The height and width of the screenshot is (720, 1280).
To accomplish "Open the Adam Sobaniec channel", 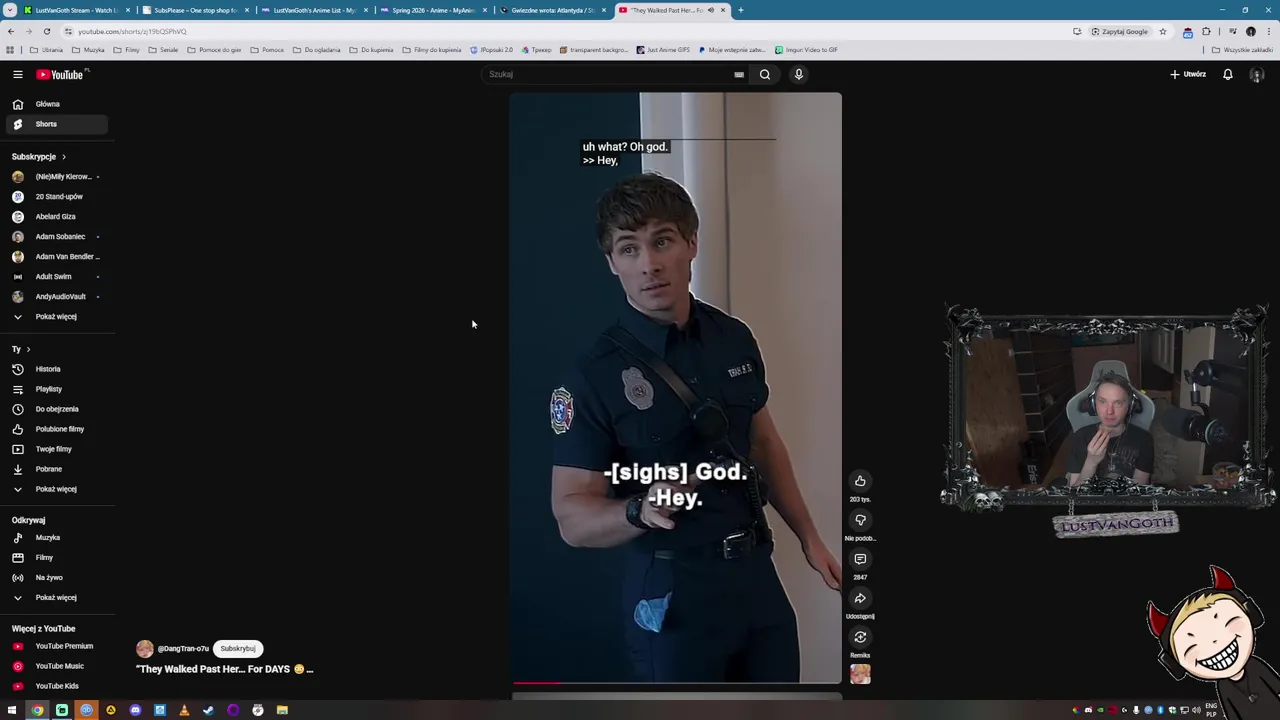I will [x=56, y=237].
